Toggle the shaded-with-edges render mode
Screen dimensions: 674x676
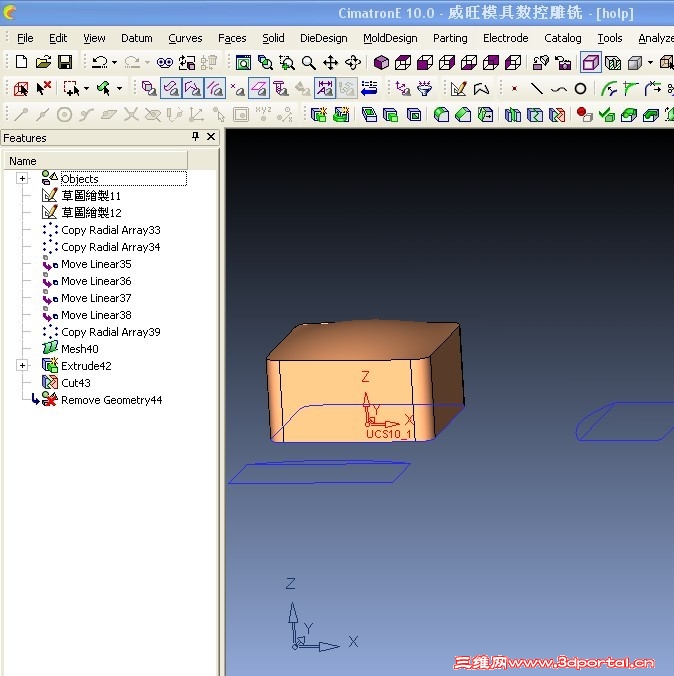pyautogui.click(x=590, y=63)
